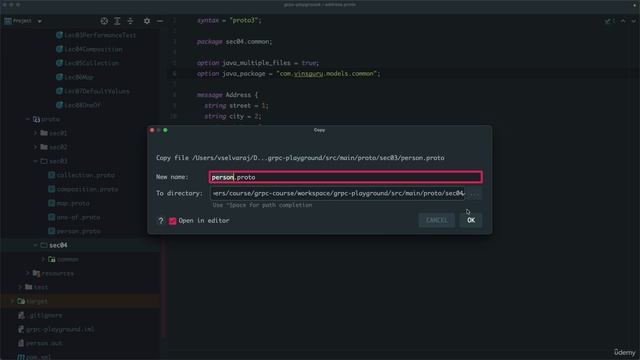Collapse the proto folder in tree

pyautogui.click(x=27, y=119)
